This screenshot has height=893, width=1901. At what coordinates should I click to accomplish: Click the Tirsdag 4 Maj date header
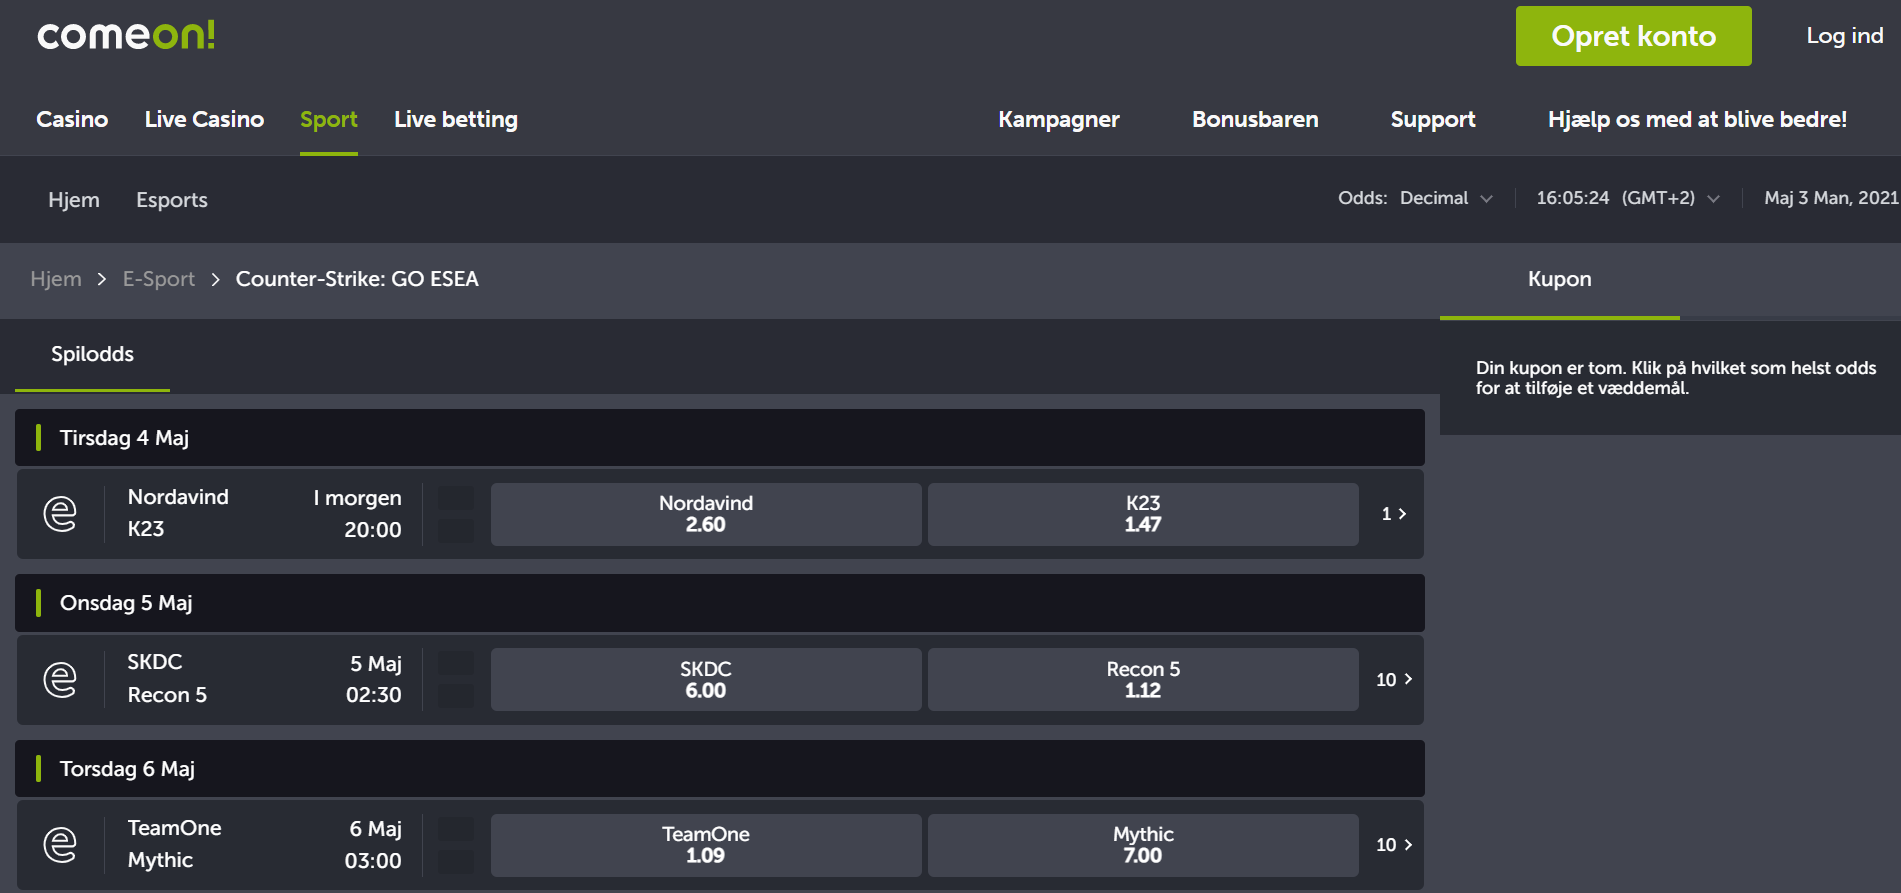(720, 438)
